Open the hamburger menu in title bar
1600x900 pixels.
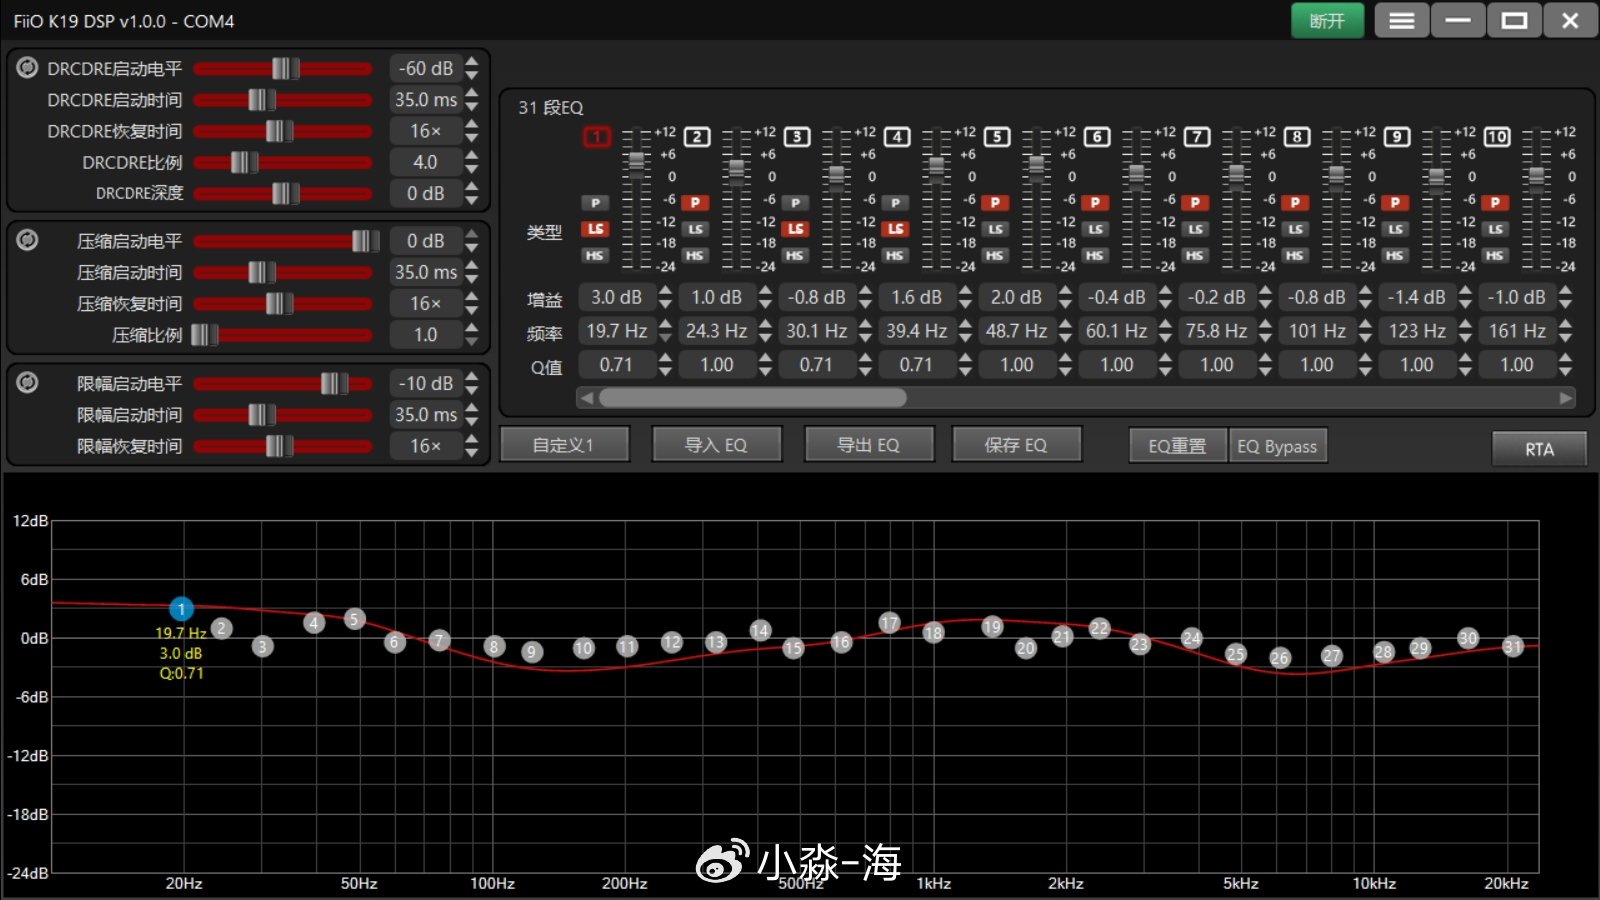pos(1401,21)
